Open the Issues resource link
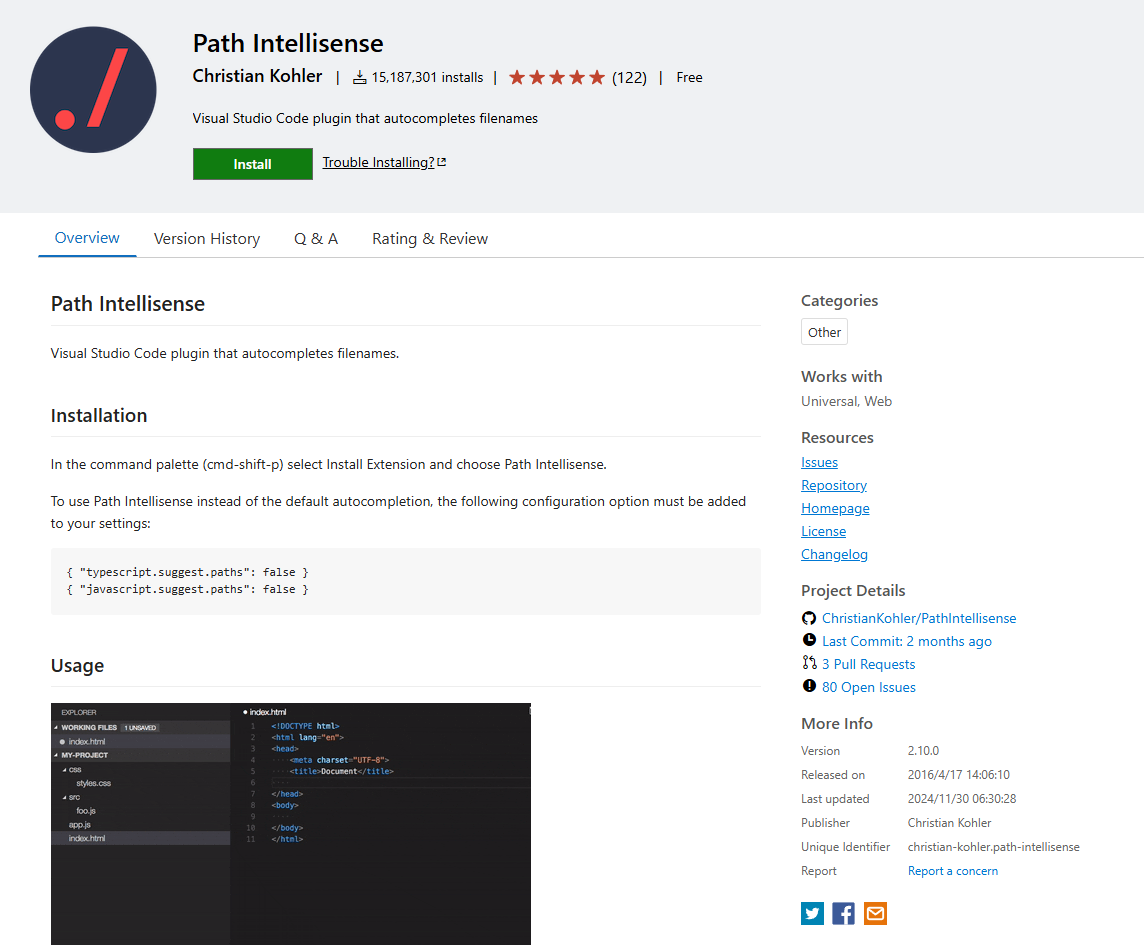This screenshot has height=945, width=1144. click(819, 463)
